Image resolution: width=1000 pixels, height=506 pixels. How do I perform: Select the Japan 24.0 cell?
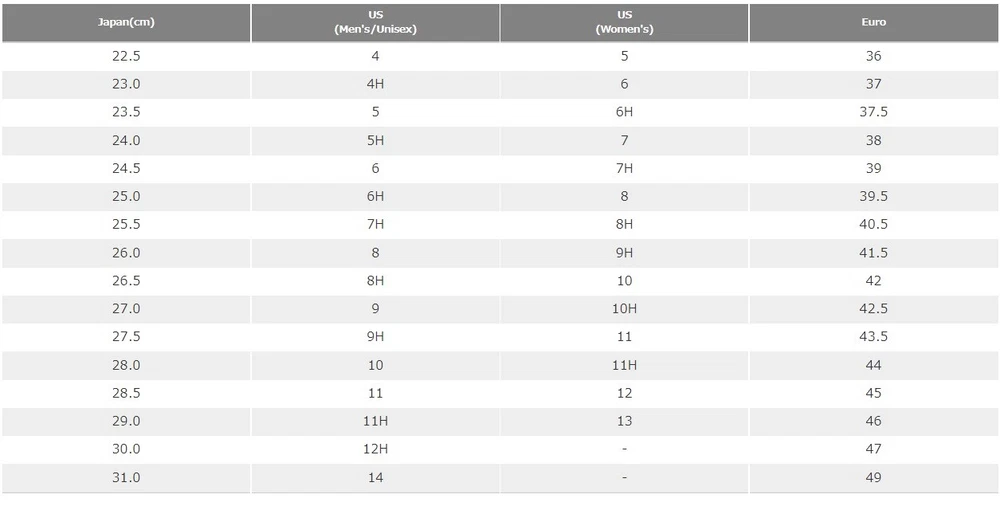(x=126, y=140)
